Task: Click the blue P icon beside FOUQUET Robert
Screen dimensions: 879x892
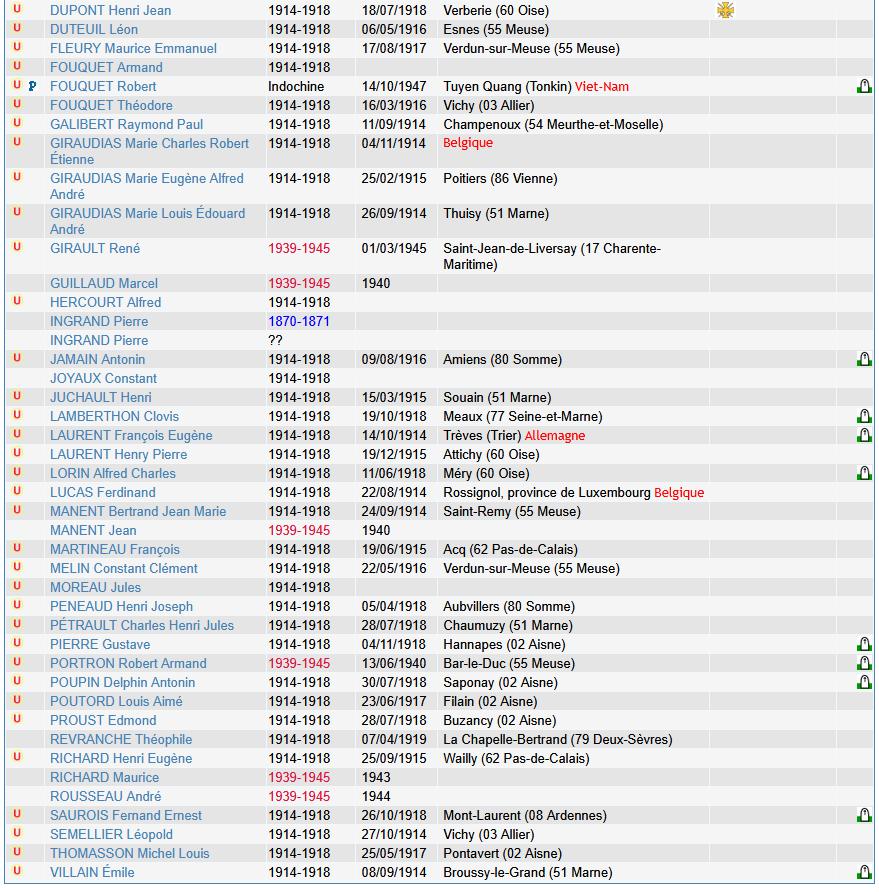Action: pyautogui.click(x=32, y=87)
